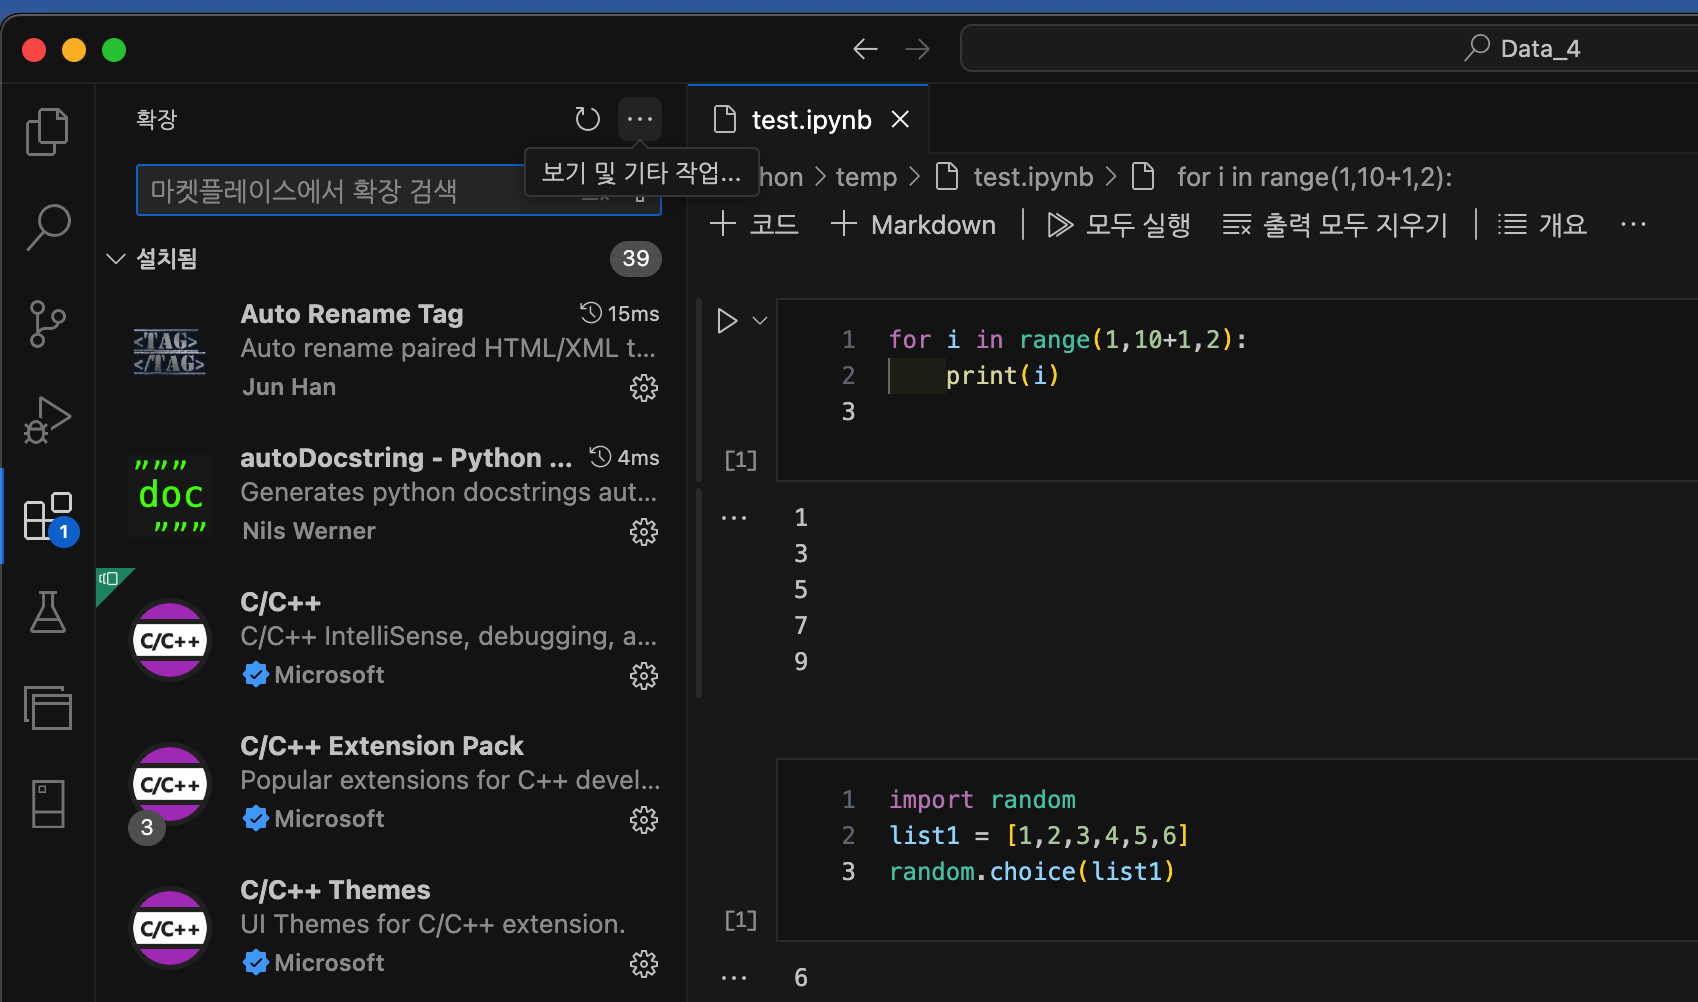
Task: Click the autoDocstring doc extension icon
Action: (170, 495)
